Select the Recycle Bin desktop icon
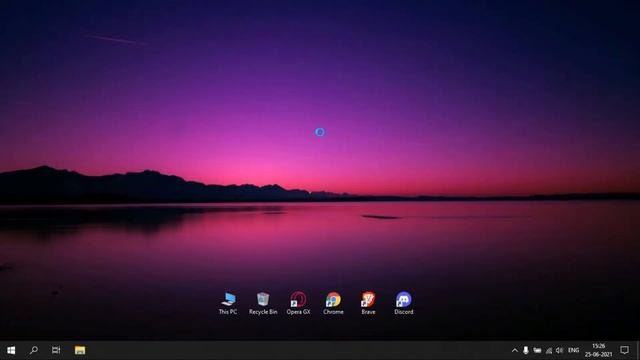 pos(263,303)
